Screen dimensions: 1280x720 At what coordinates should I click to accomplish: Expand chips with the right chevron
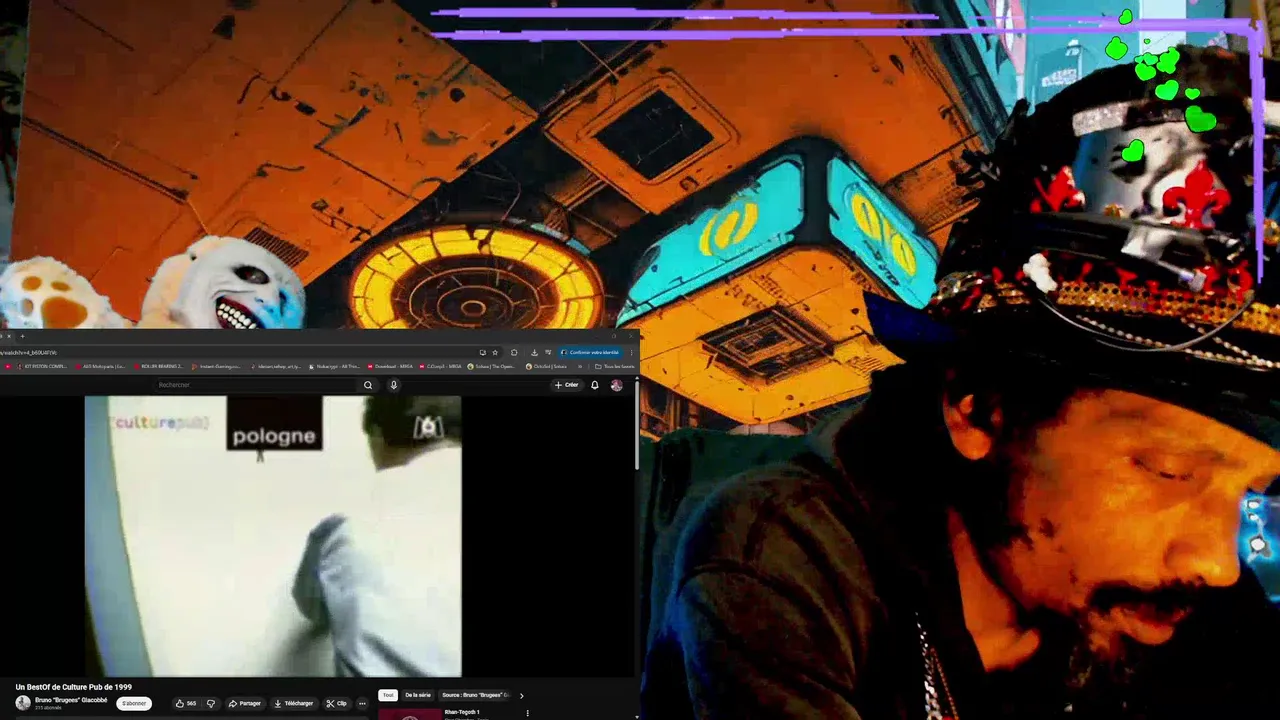click(521, 696)
